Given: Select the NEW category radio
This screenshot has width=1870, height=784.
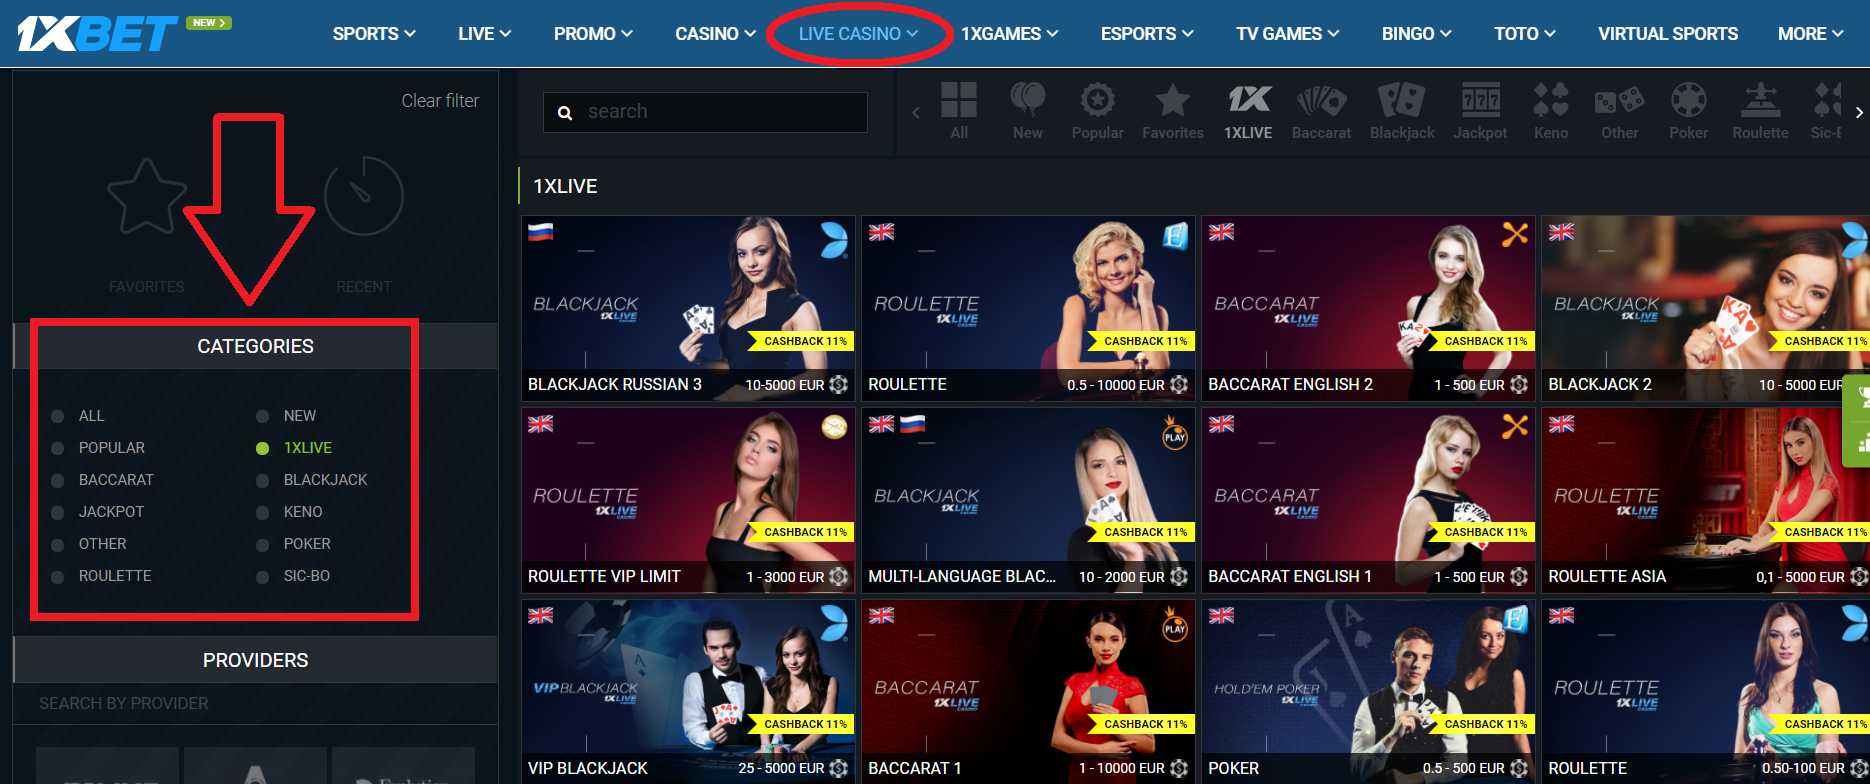Looking at the screenshot, I should (x=262, y=416).
